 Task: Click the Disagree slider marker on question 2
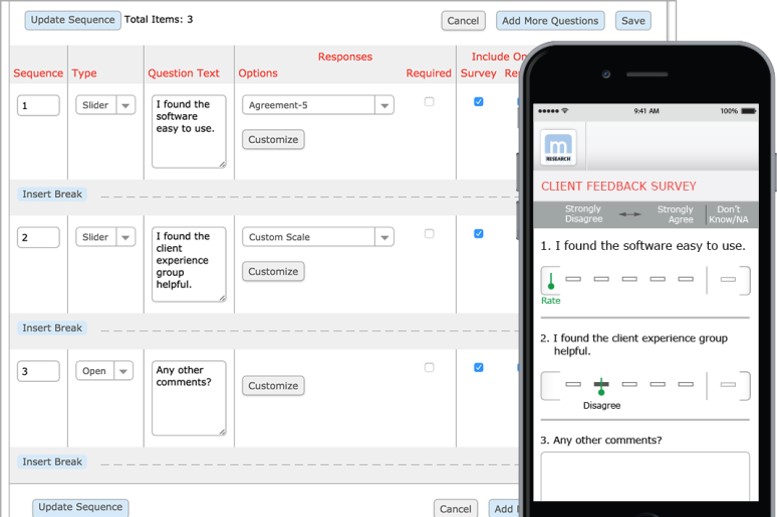pyautogui.click(x=601, y=385)
